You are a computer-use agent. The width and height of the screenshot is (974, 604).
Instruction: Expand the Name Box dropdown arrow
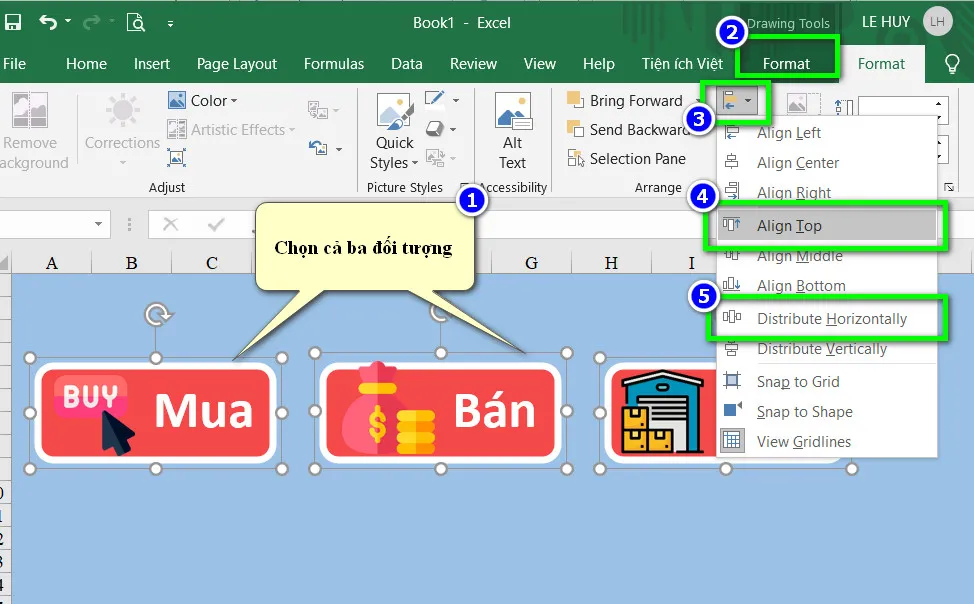[x=99, y=224]
